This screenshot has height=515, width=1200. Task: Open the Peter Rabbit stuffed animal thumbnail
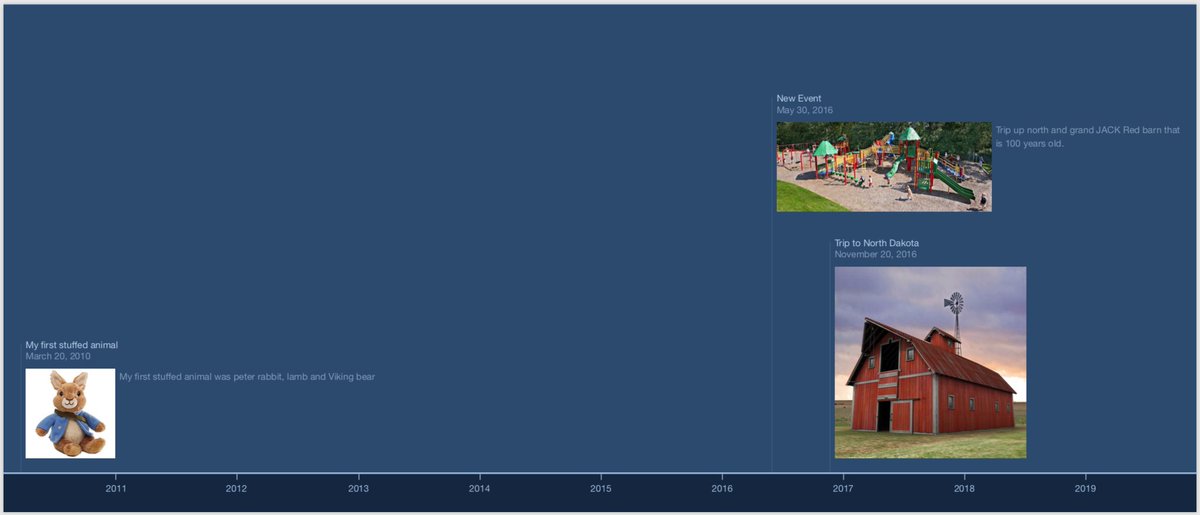70,413
